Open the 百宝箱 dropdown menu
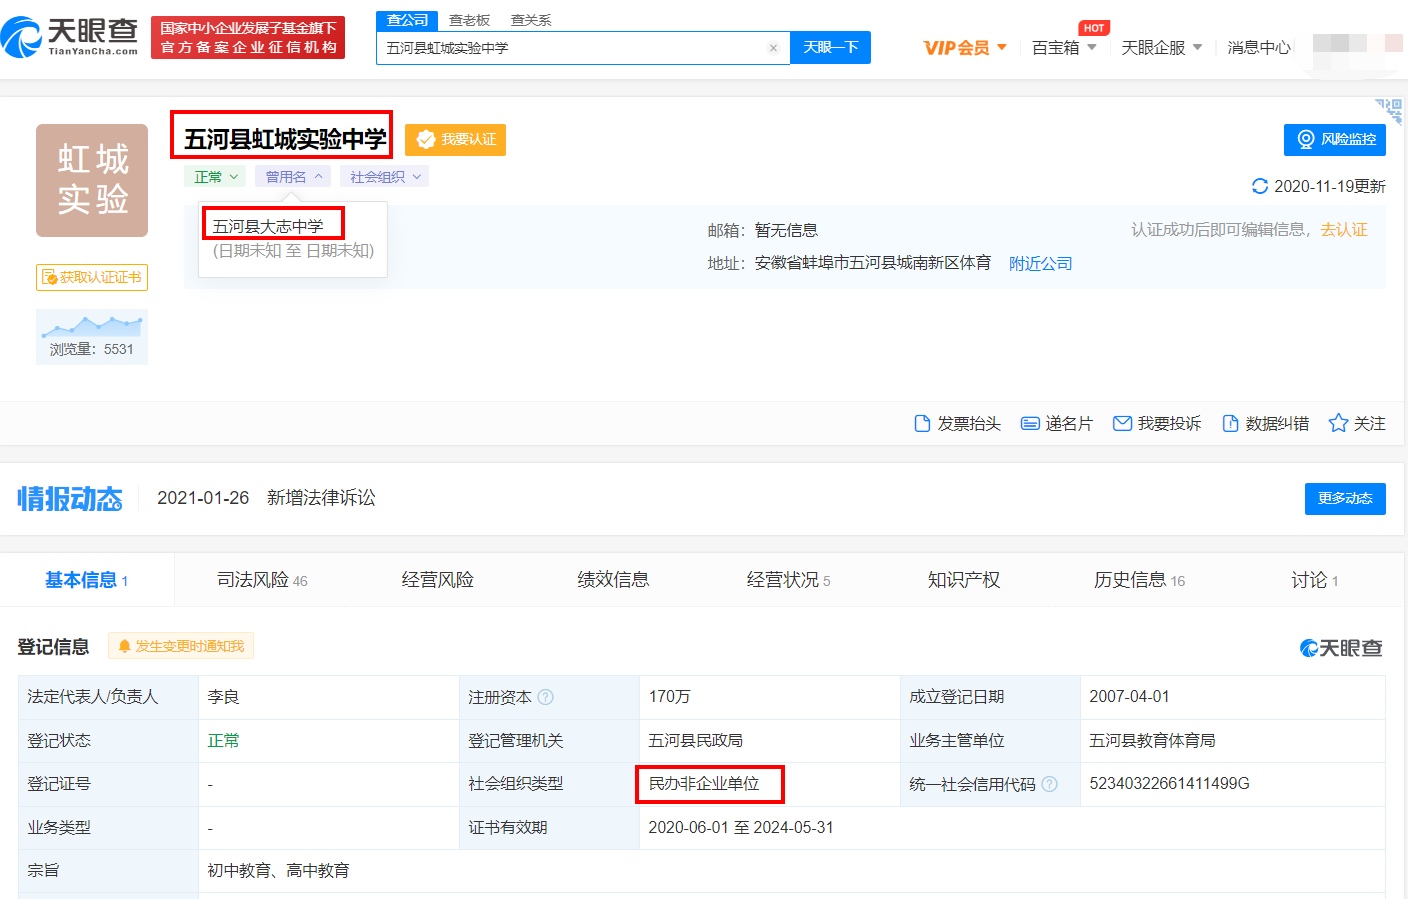Screen dimensions: 1408x899 [1064, 48]
